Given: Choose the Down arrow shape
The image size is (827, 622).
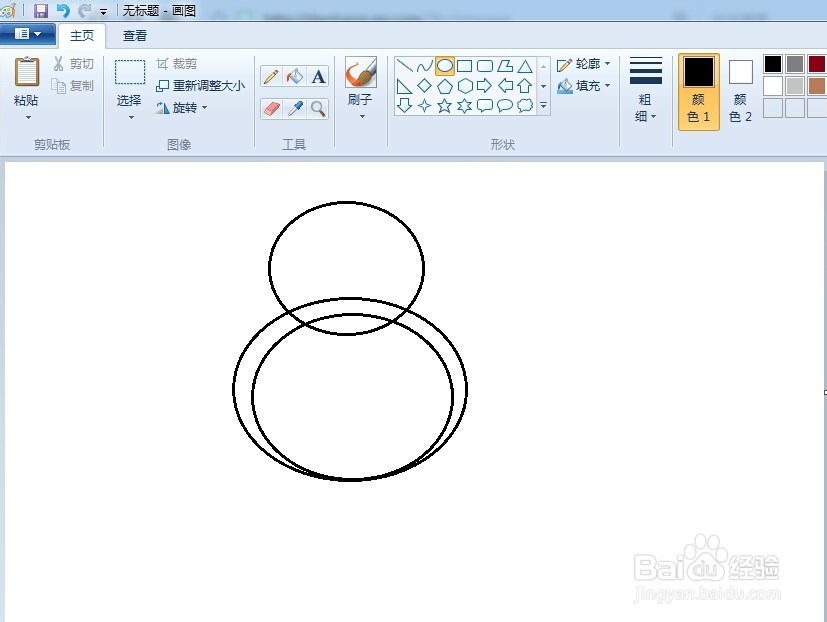Looking at the screenshot, I should coord(405,106).
